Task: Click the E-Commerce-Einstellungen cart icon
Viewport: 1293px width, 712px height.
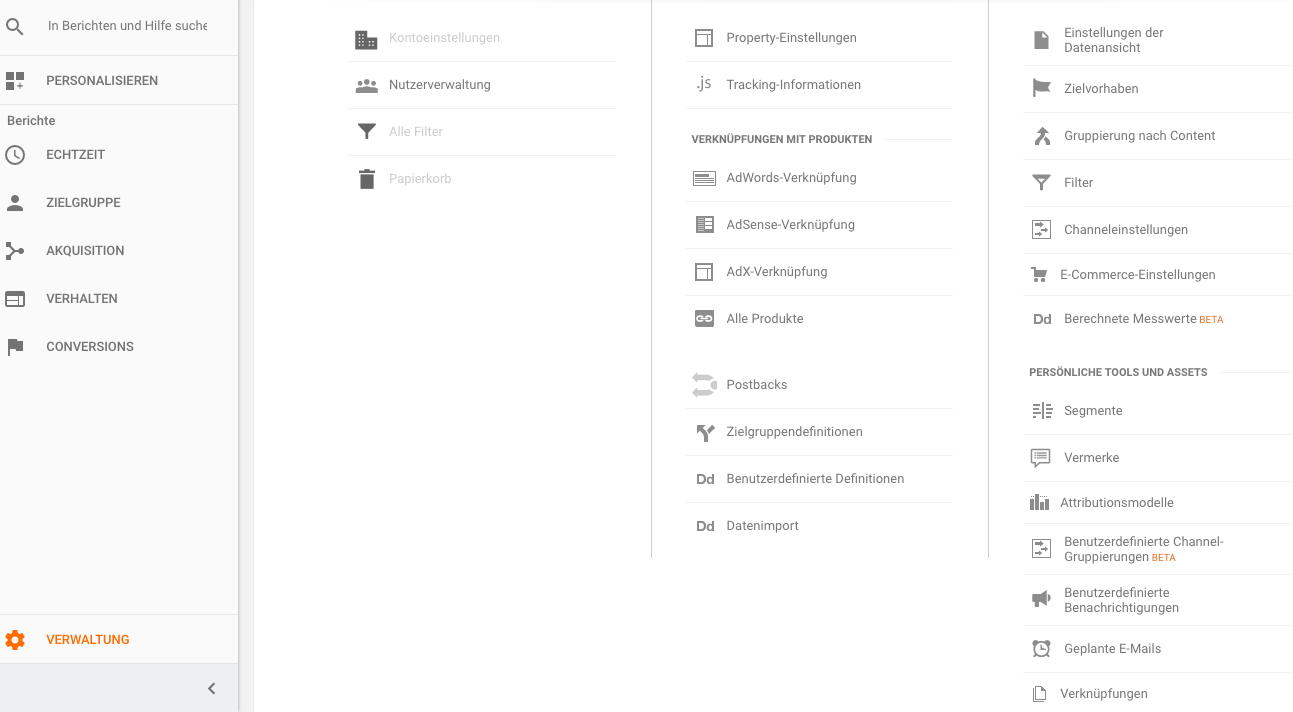Action: [1039, 275]
